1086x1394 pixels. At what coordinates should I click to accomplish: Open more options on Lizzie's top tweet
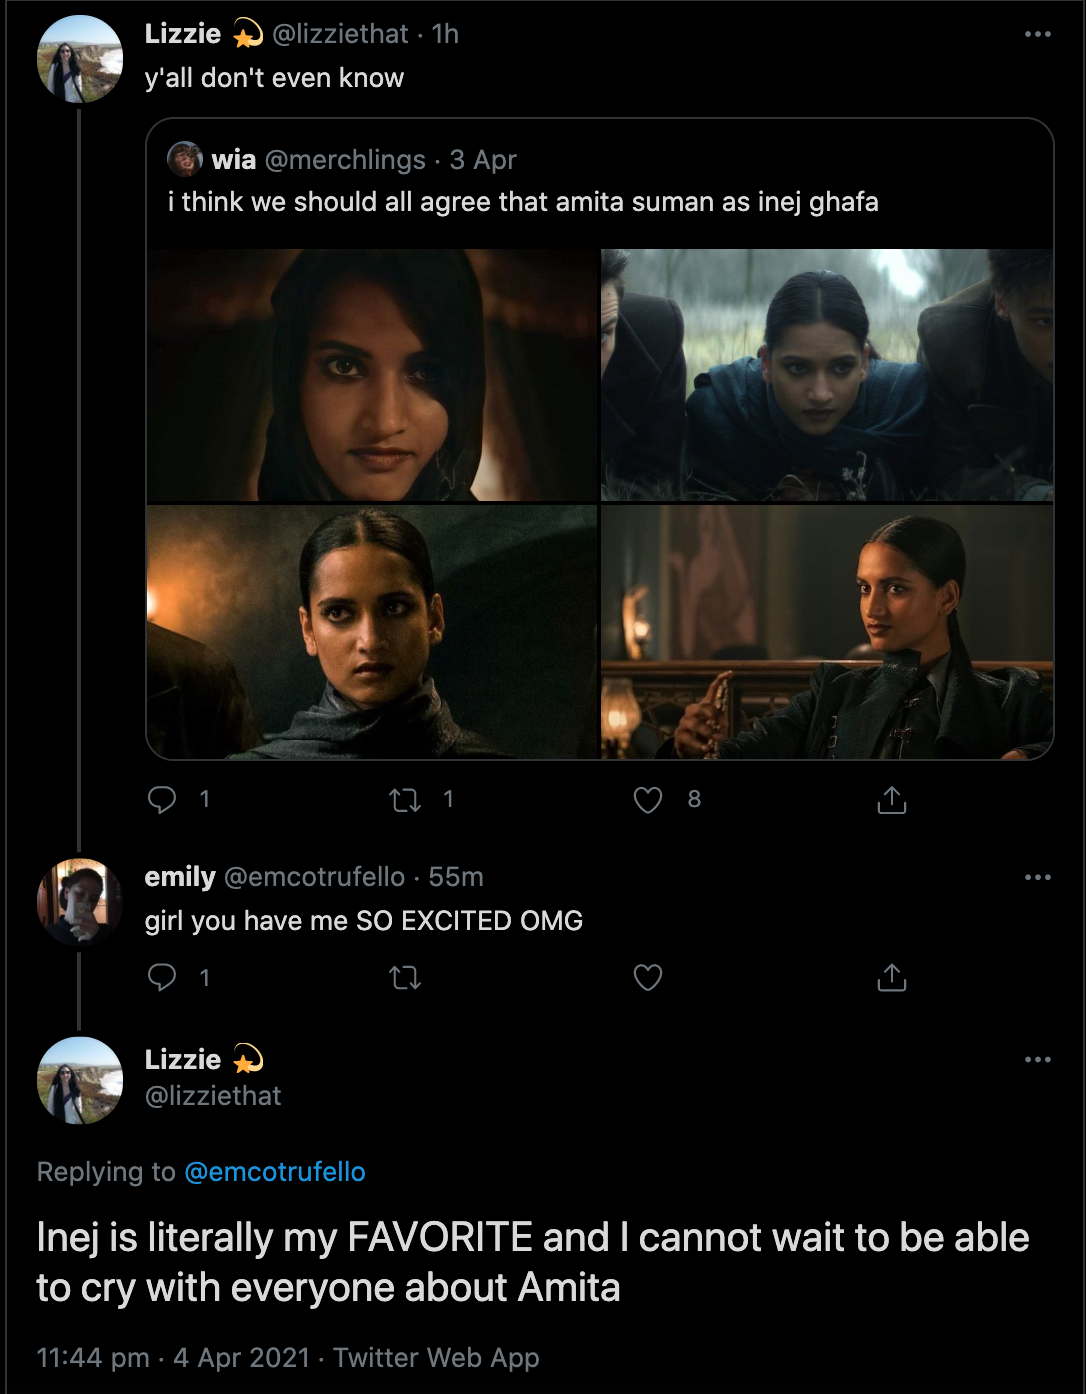click(x=1037, y=33)
